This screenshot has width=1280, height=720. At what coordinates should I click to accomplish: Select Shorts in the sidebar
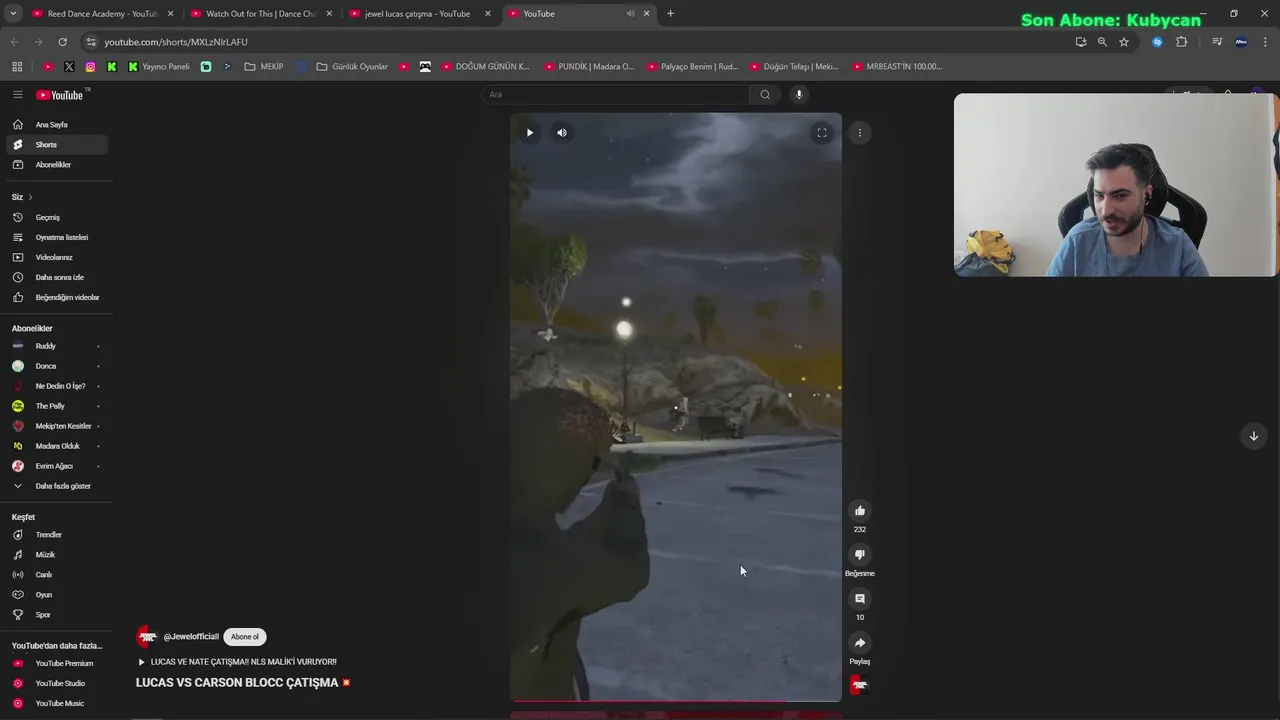pos(57,145)
